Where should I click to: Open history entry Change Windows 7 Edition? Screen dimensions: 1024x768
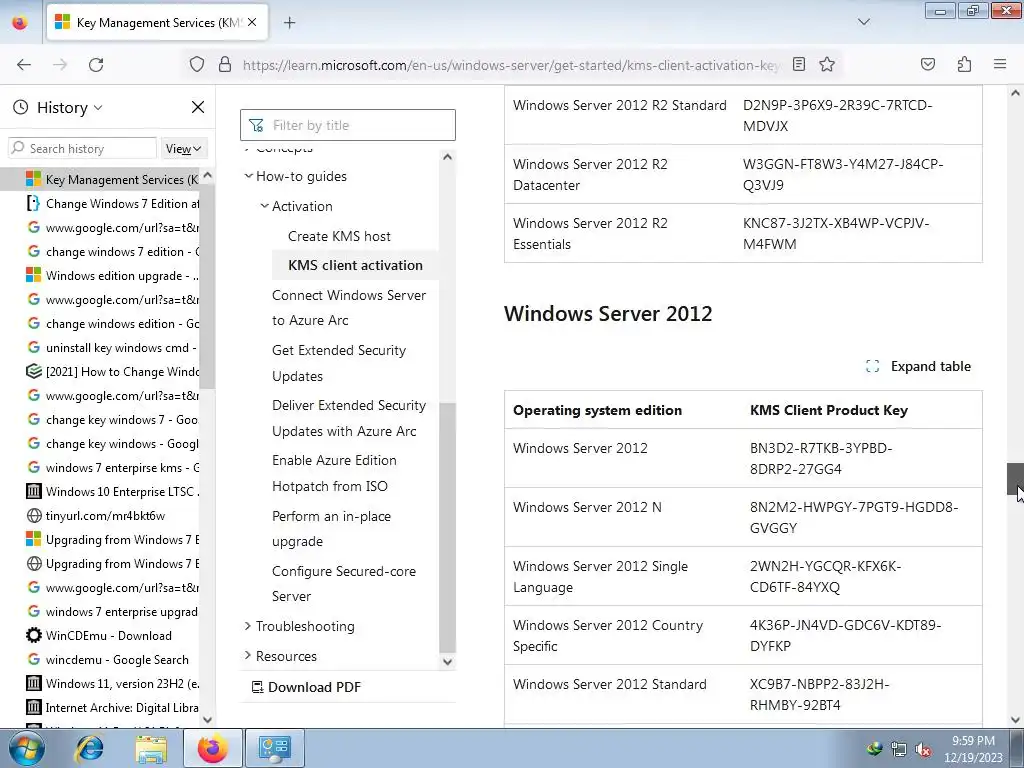click(111, 204)
